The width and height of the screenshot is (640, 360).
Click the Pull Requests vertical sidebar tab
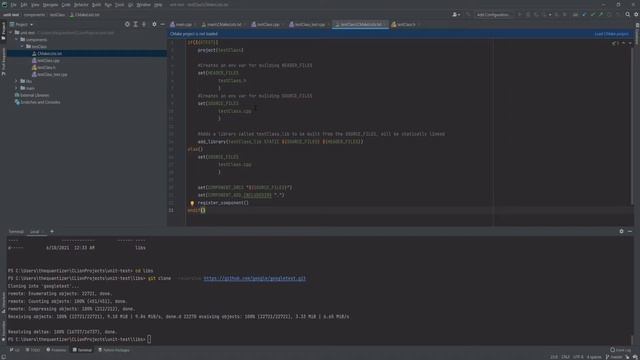point(3,62)
